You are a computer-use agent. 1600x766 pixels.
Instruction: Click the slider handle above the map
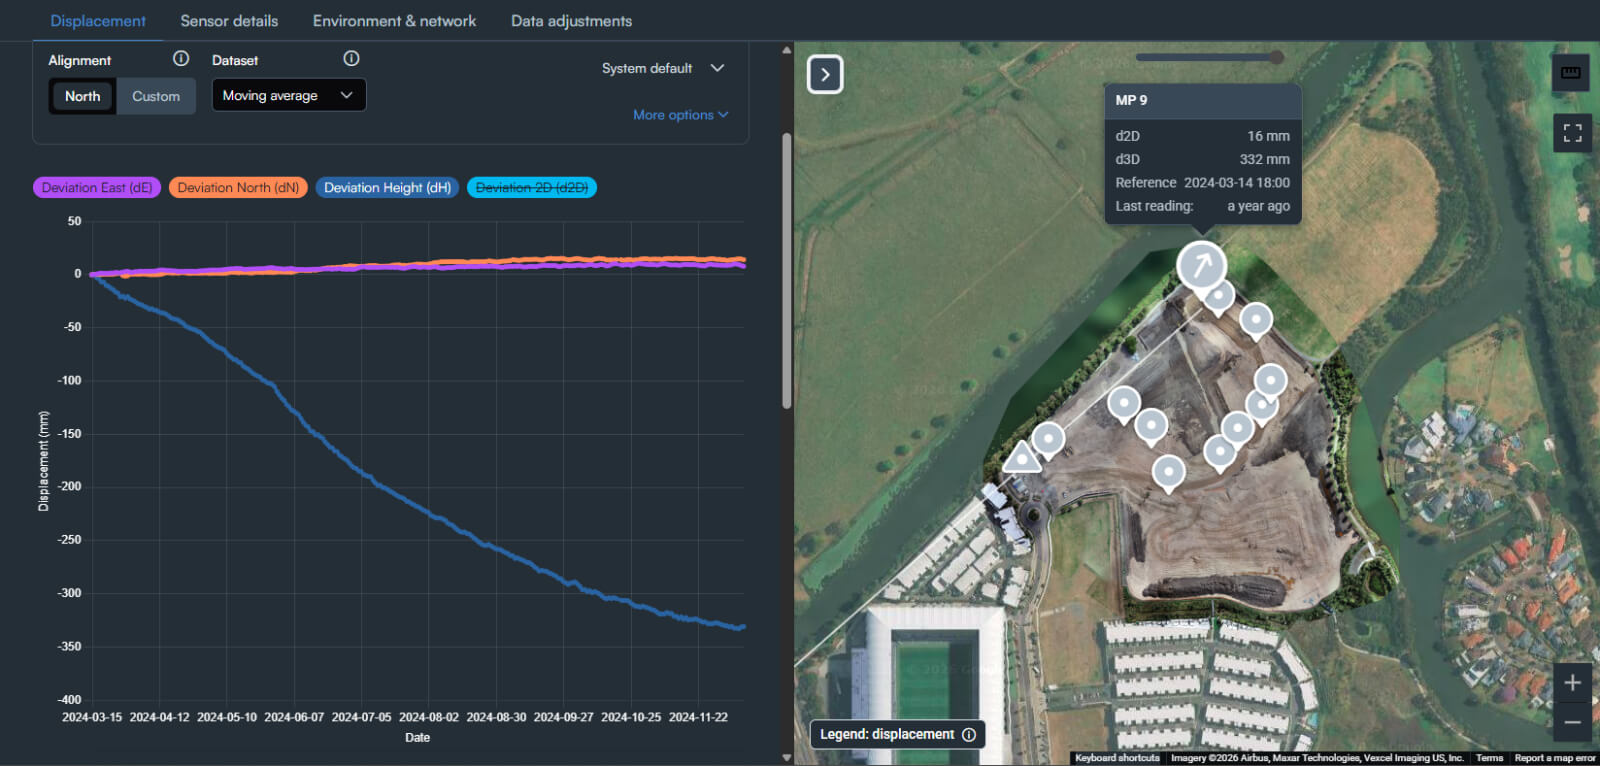pos(1276,57)
